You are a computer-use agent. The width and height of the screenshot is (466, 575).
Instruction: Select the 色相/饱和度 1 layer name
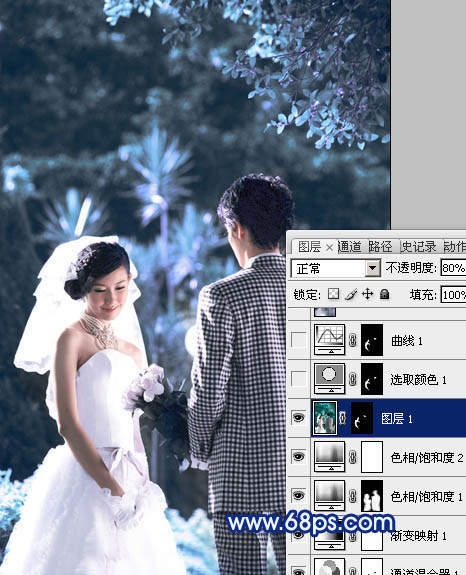[x=427, y=497]
